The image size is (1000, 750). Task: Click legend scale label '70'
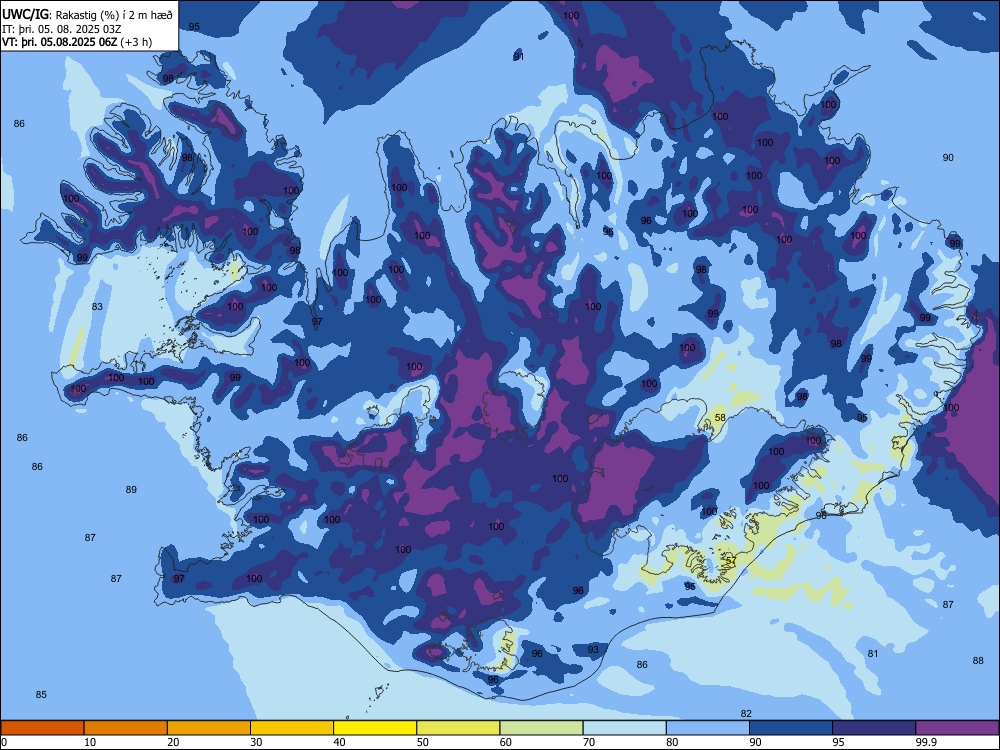click(x=589, y=742)
